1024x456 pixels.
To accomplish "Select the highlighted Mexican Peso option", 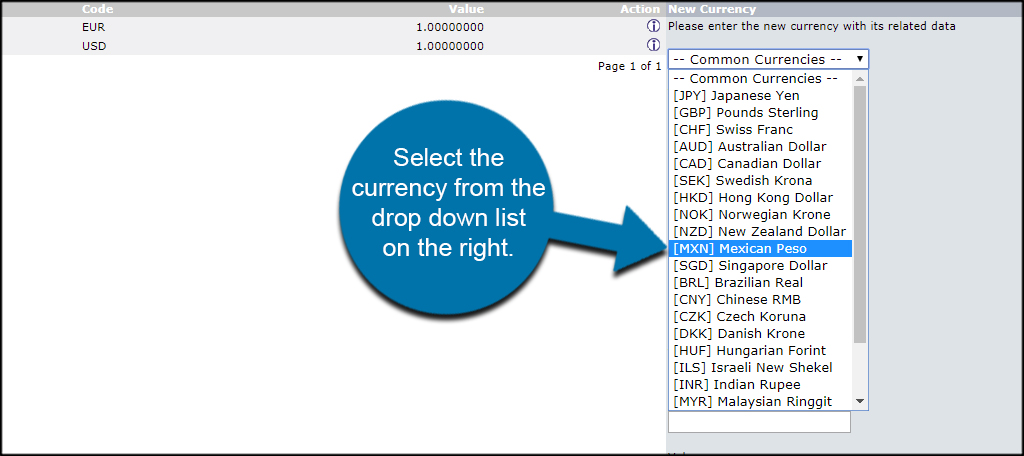I will click(x=740, y=249).
